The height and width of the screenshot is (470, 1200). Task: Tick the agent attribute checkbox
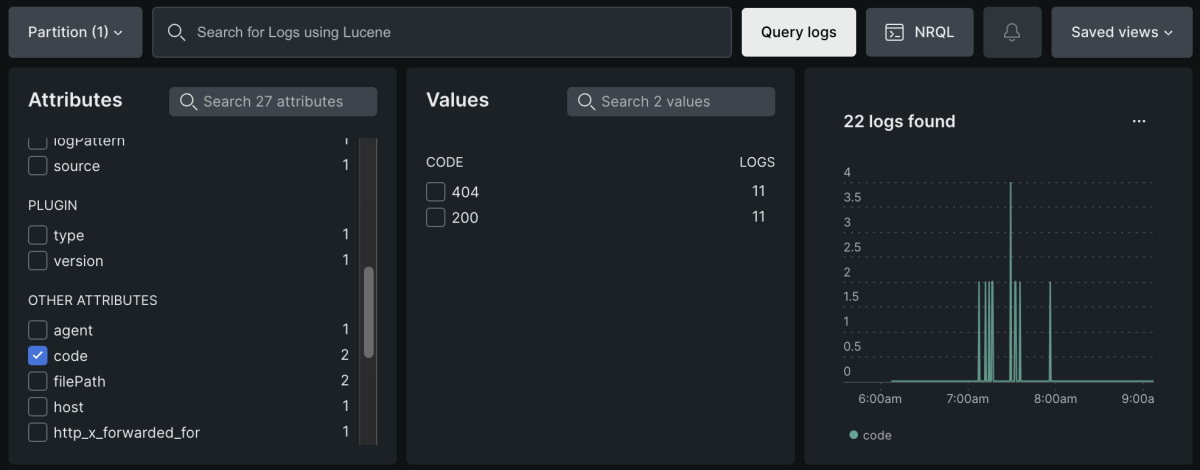pos(38,330)
